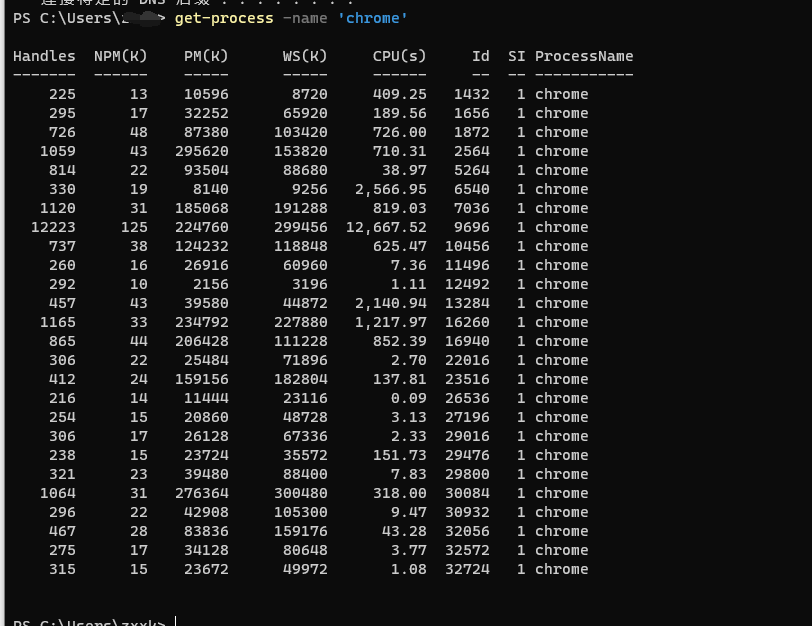Click process Id 12492

click(467, 284)
